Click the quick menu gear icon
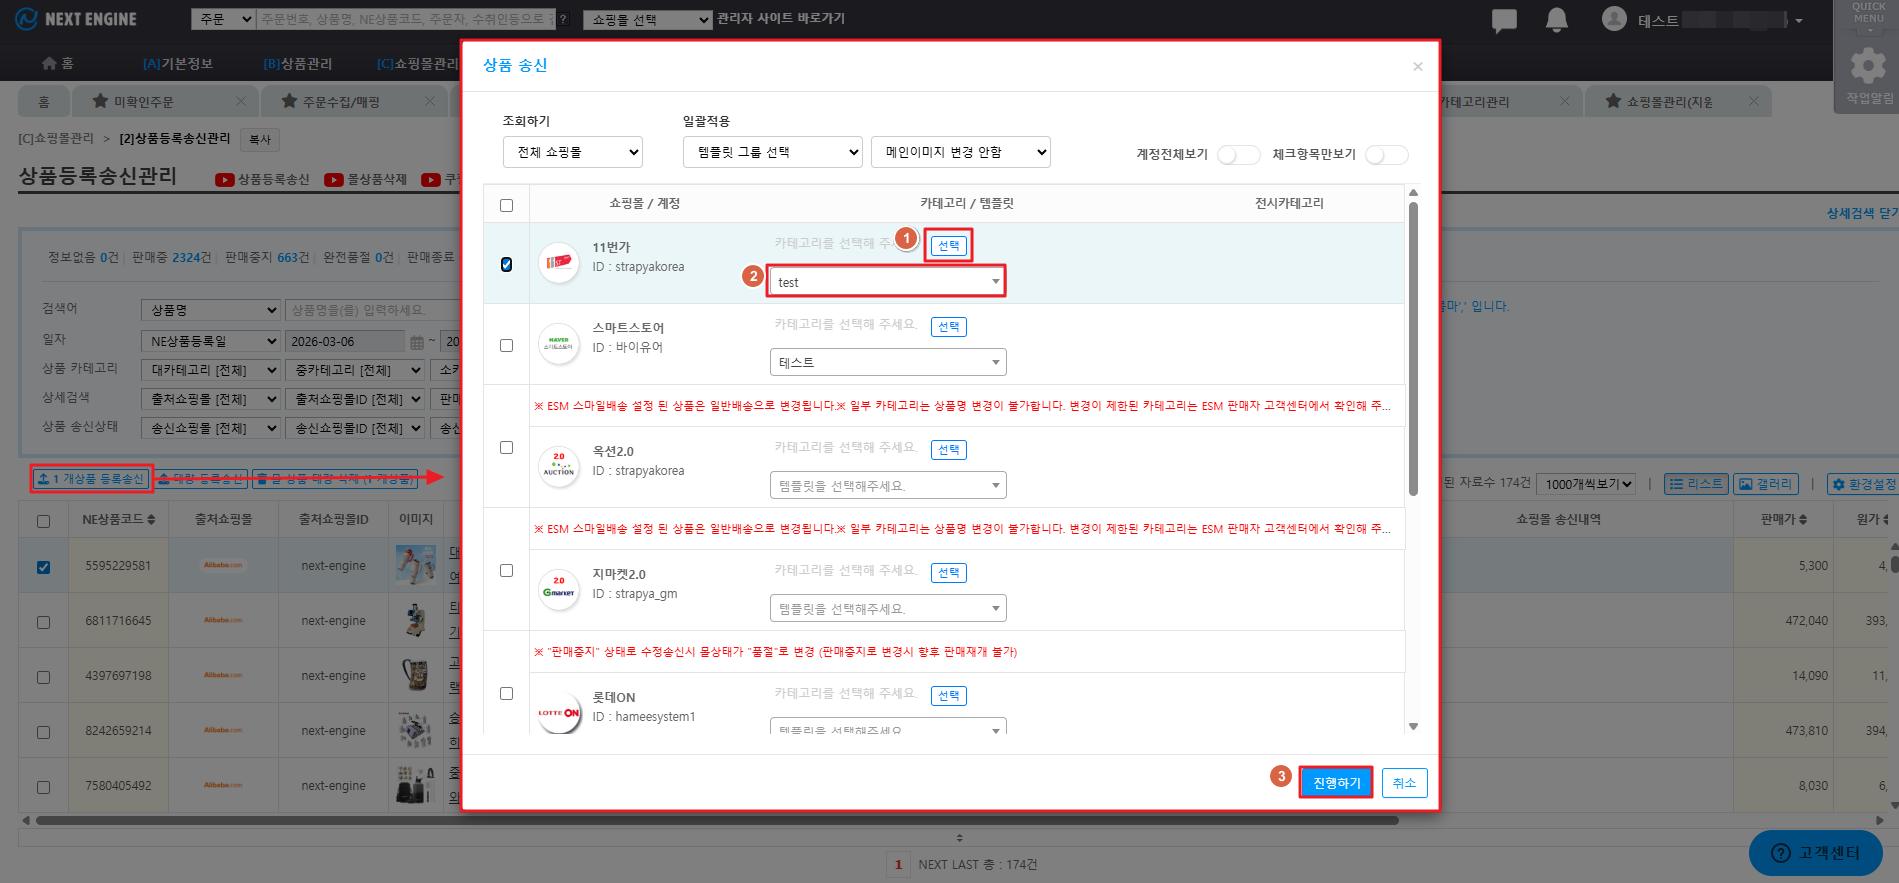This screenshot has height=883, width=1899. (1867, 66)
